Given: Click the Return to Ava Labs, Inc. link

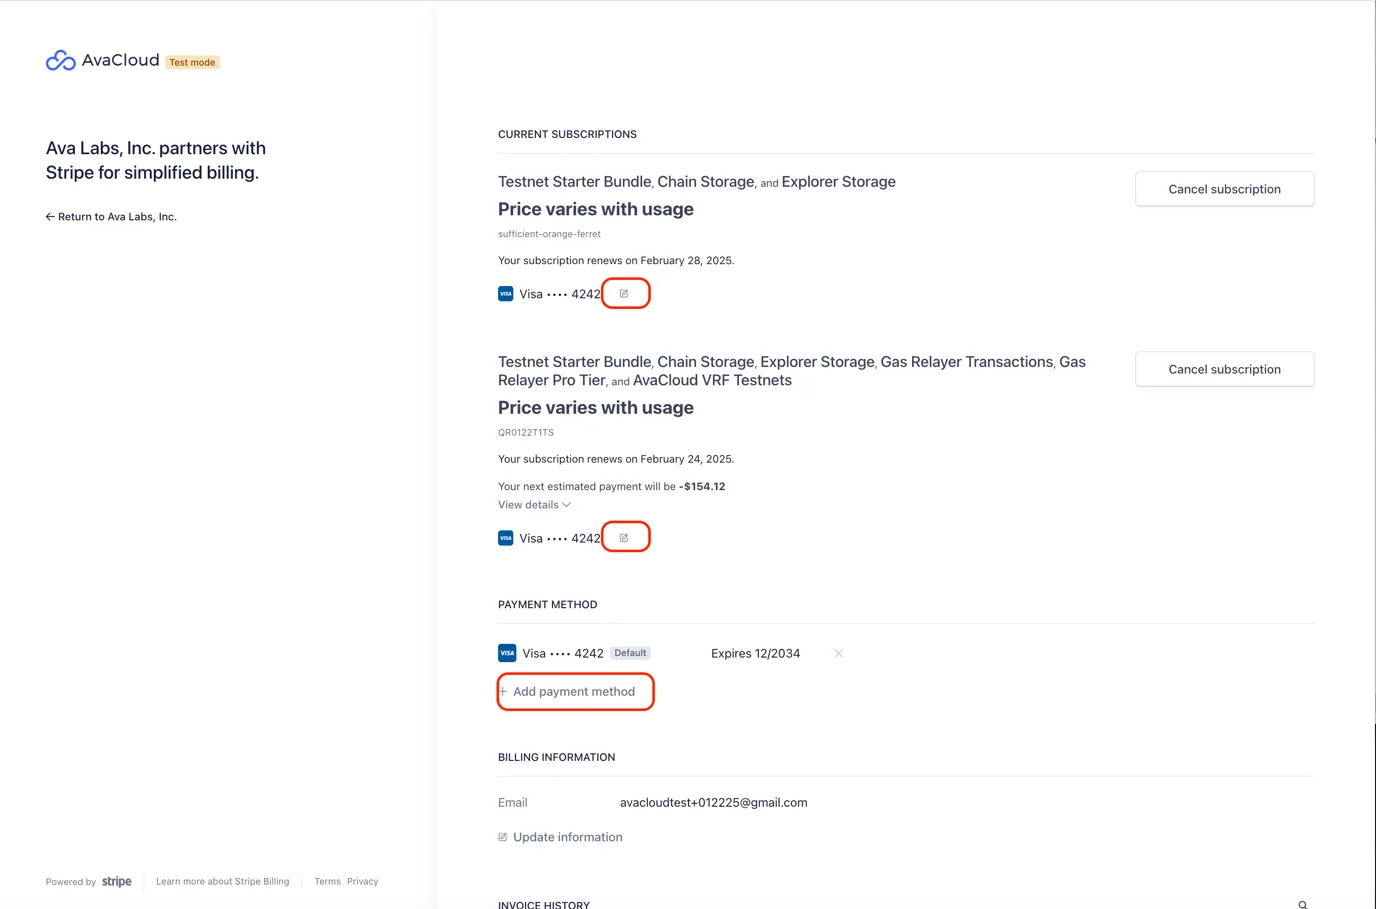Looking at the screenshot, I should (117, 217).
